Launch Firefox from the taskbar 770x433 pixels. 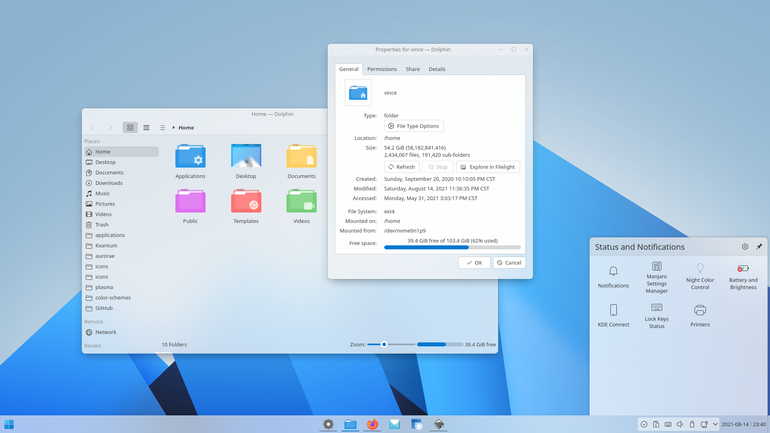click(372, 424)
